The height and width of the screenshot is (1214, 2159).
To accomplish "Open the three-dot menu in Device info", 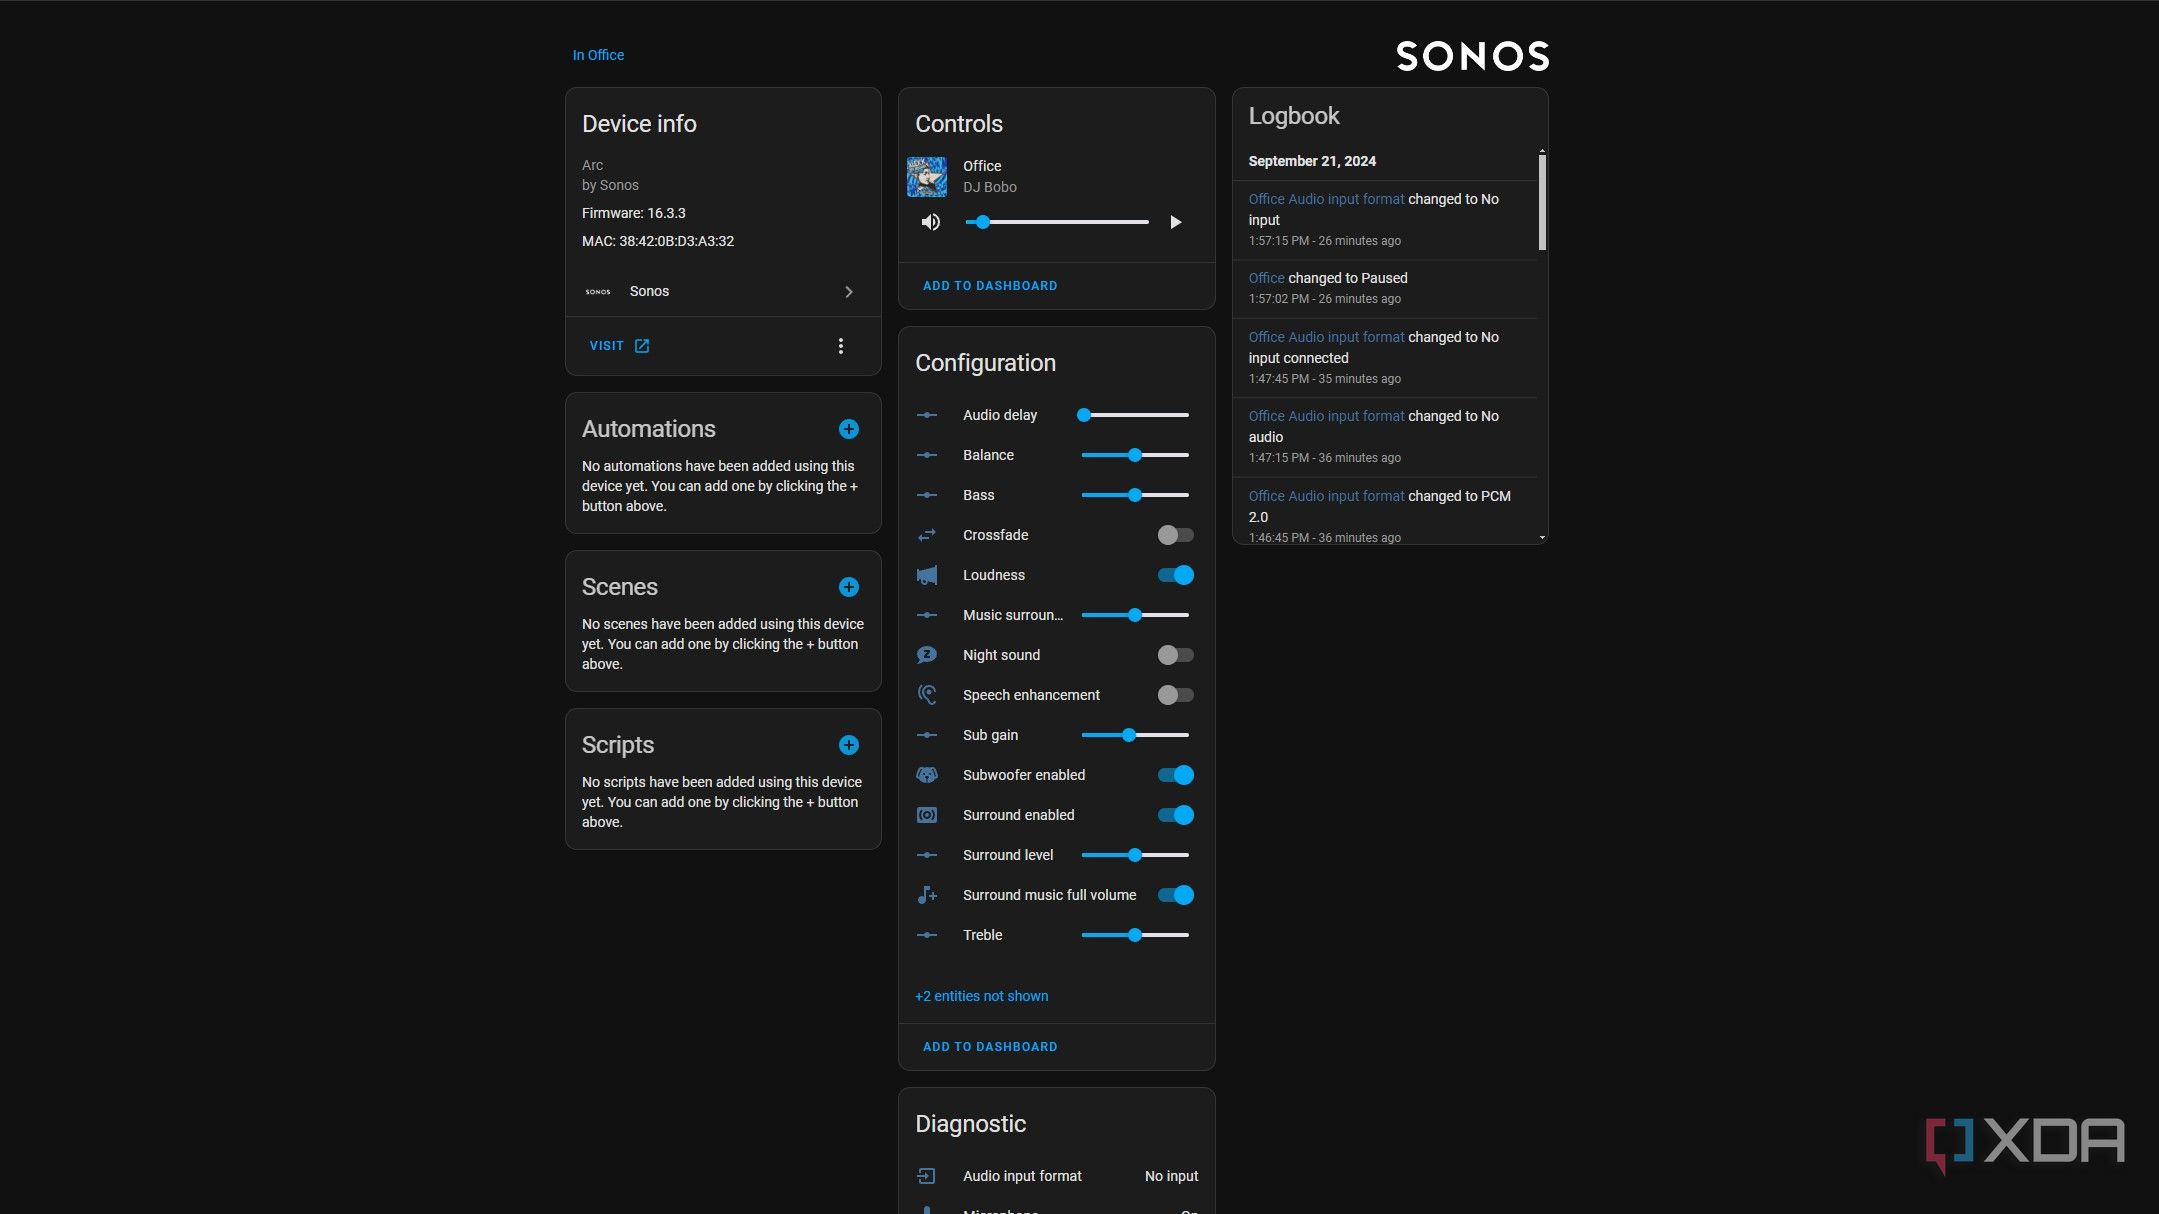I will [840, 346].
